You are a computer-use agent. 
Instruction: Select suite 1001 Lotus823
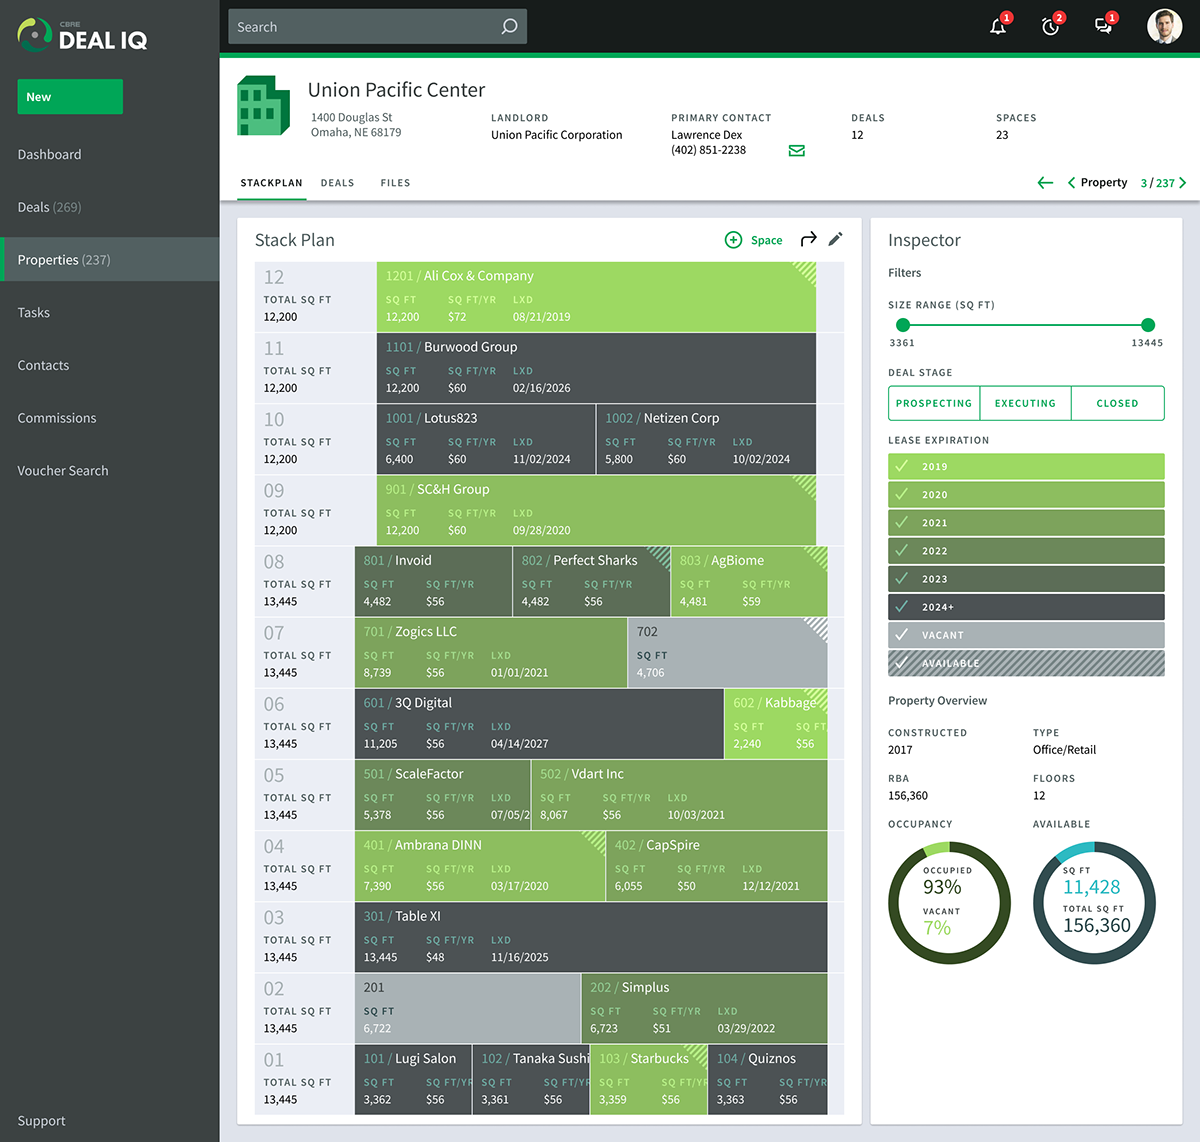tap(486, 439)
